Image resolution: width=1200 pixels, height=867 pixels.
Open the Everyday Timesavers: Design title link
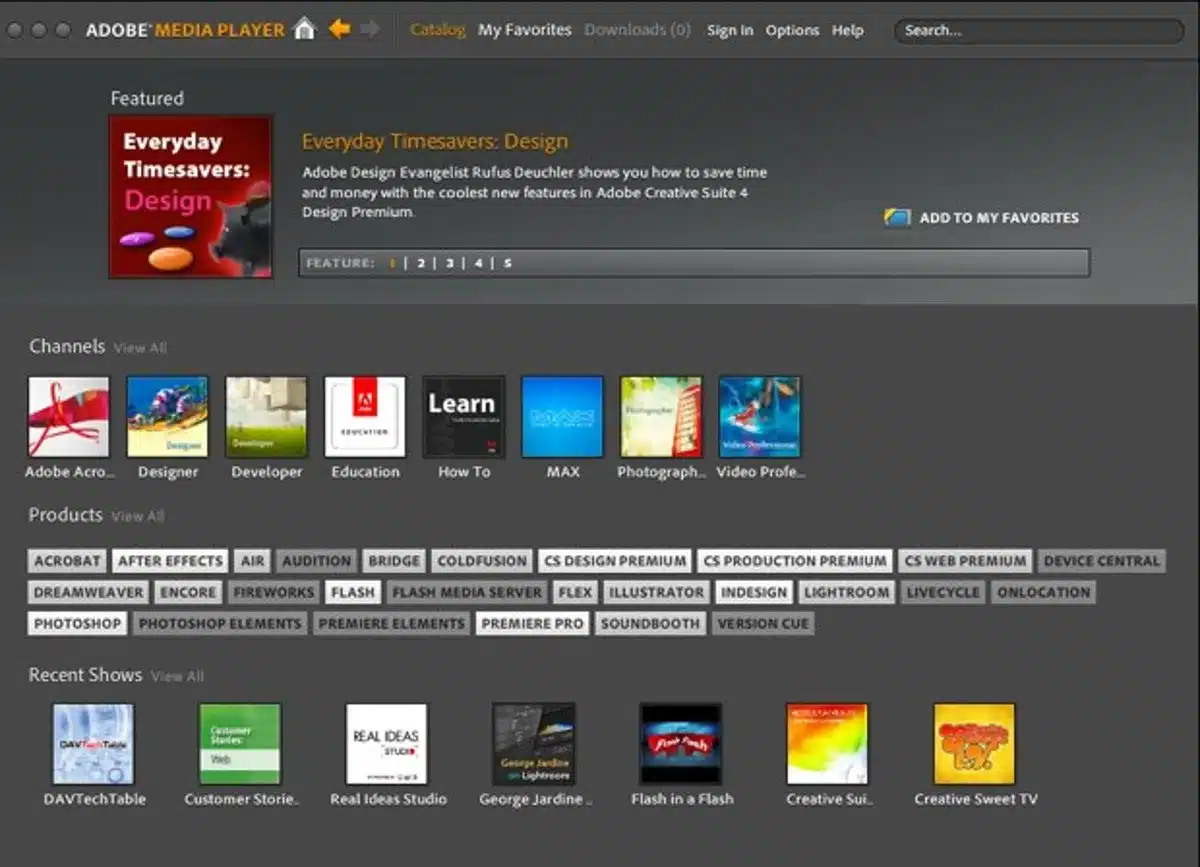(x=435, y=141)
